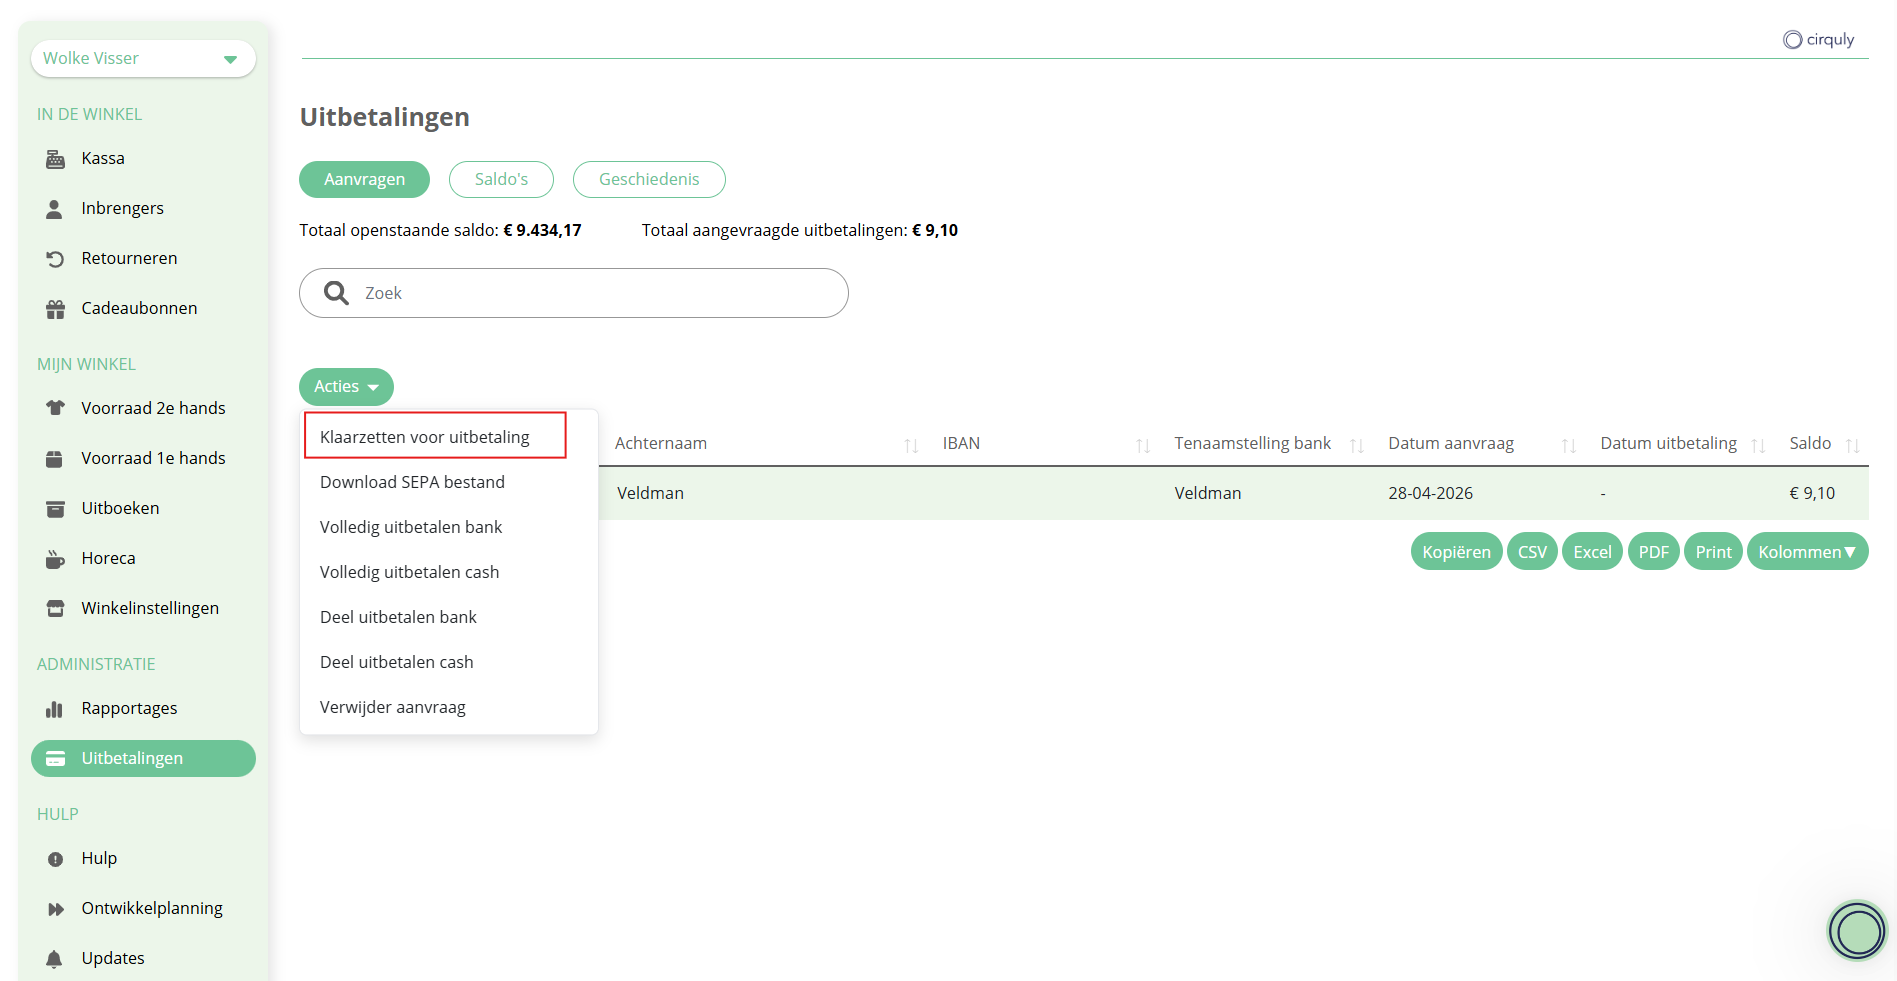Select Volledig uitbetalen bank
Screen dimensions: 1897x981
pos(411,527)
